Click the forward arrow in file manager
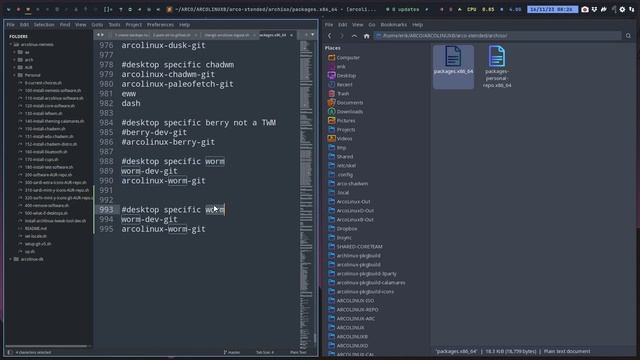 click(x=342, y=36)
